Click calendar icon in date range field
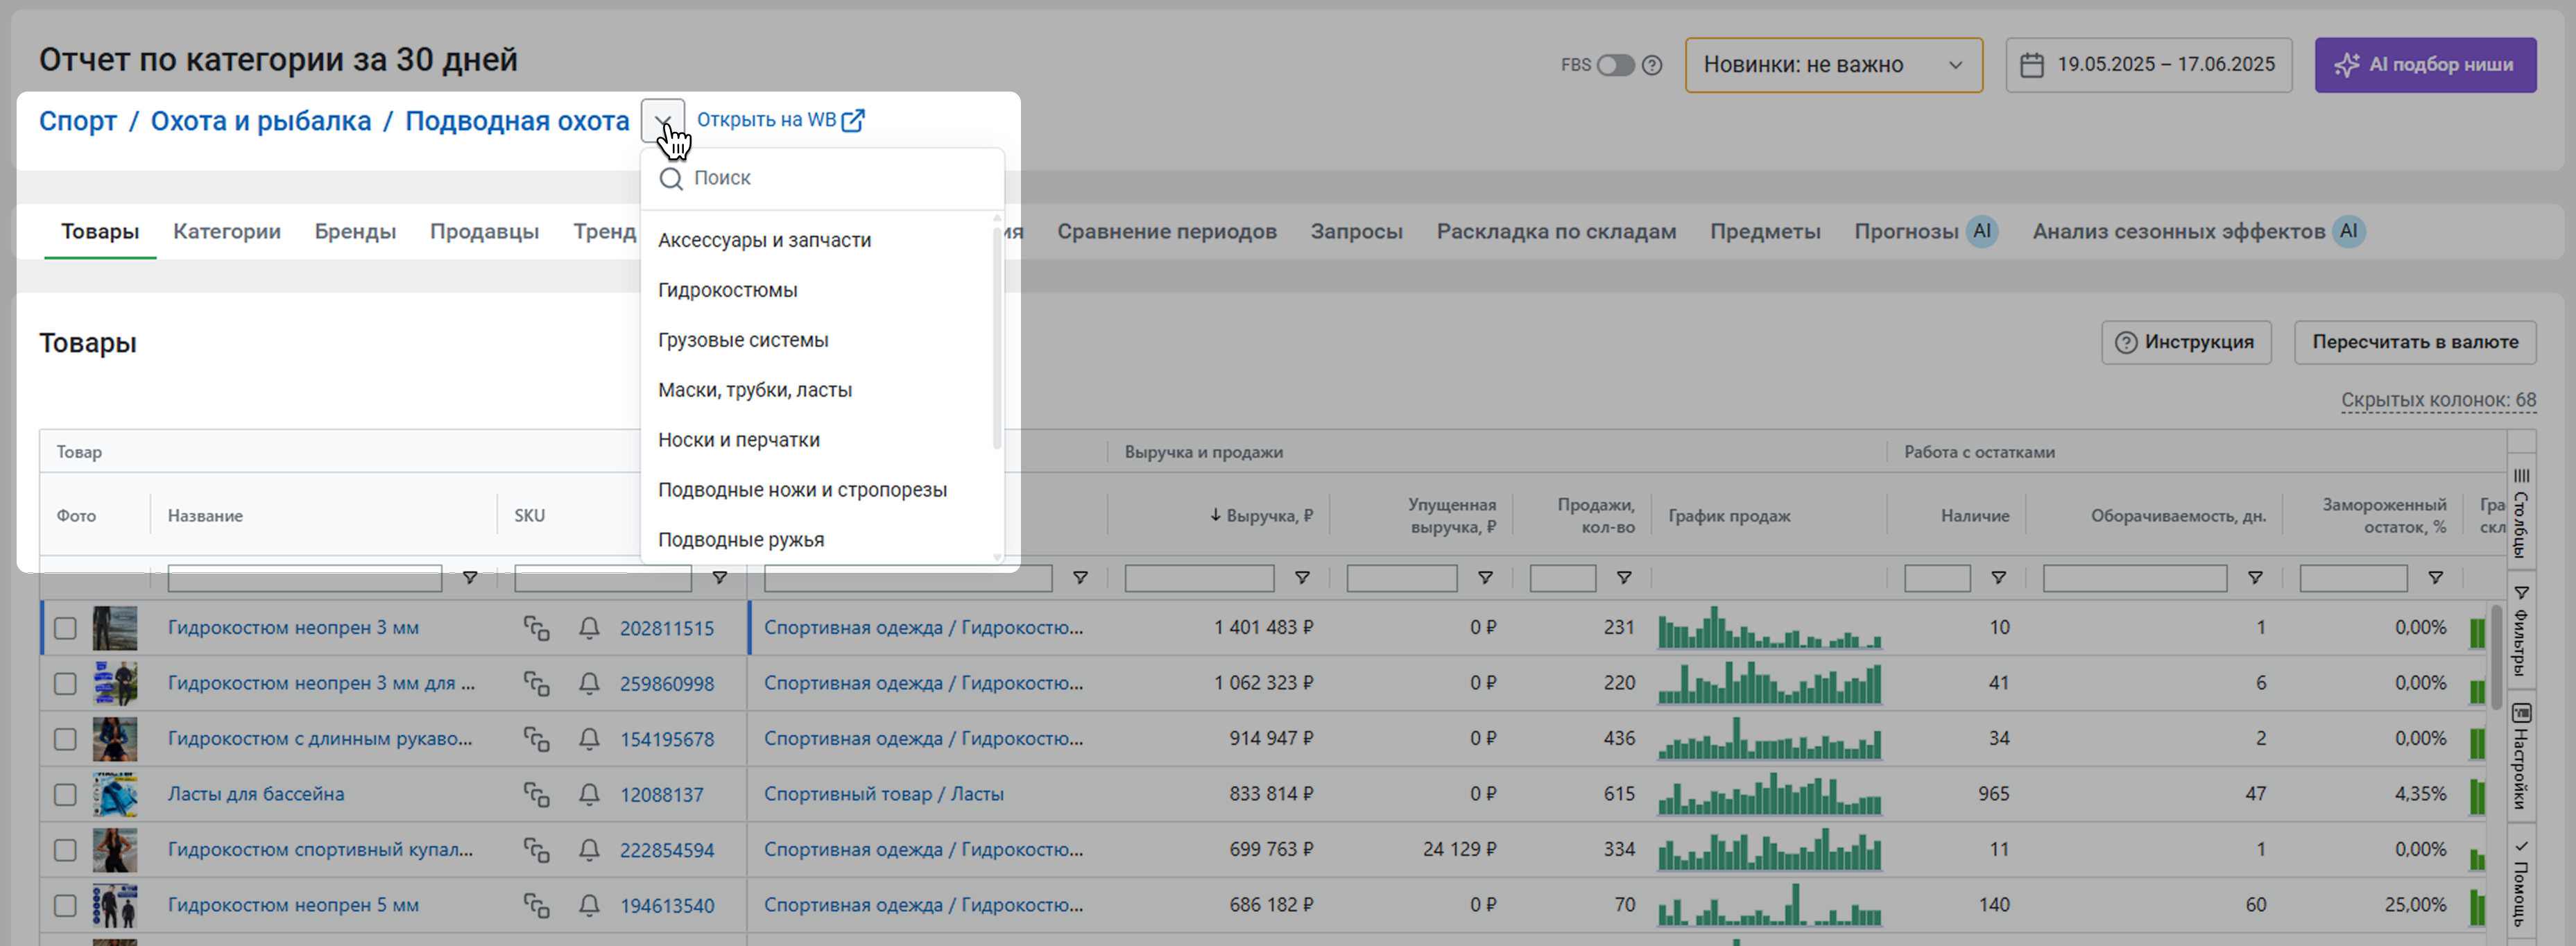Image resolution: width=2576 pixels, height=946 pixels. (x=2032, y=65)
